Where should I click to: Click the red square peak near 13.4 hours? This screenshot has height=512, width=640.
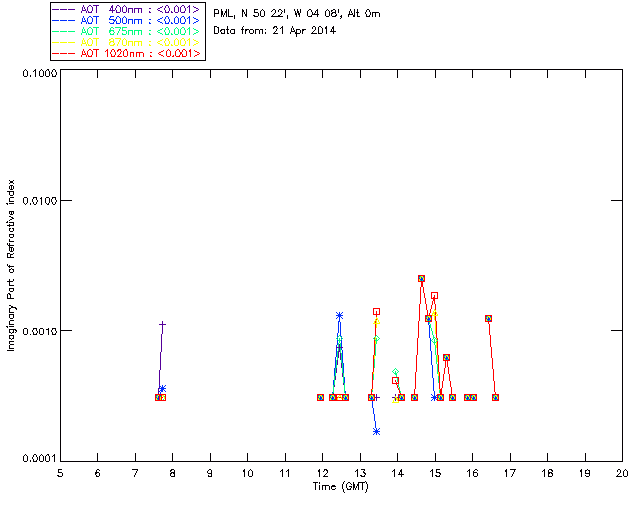point(376,312)
